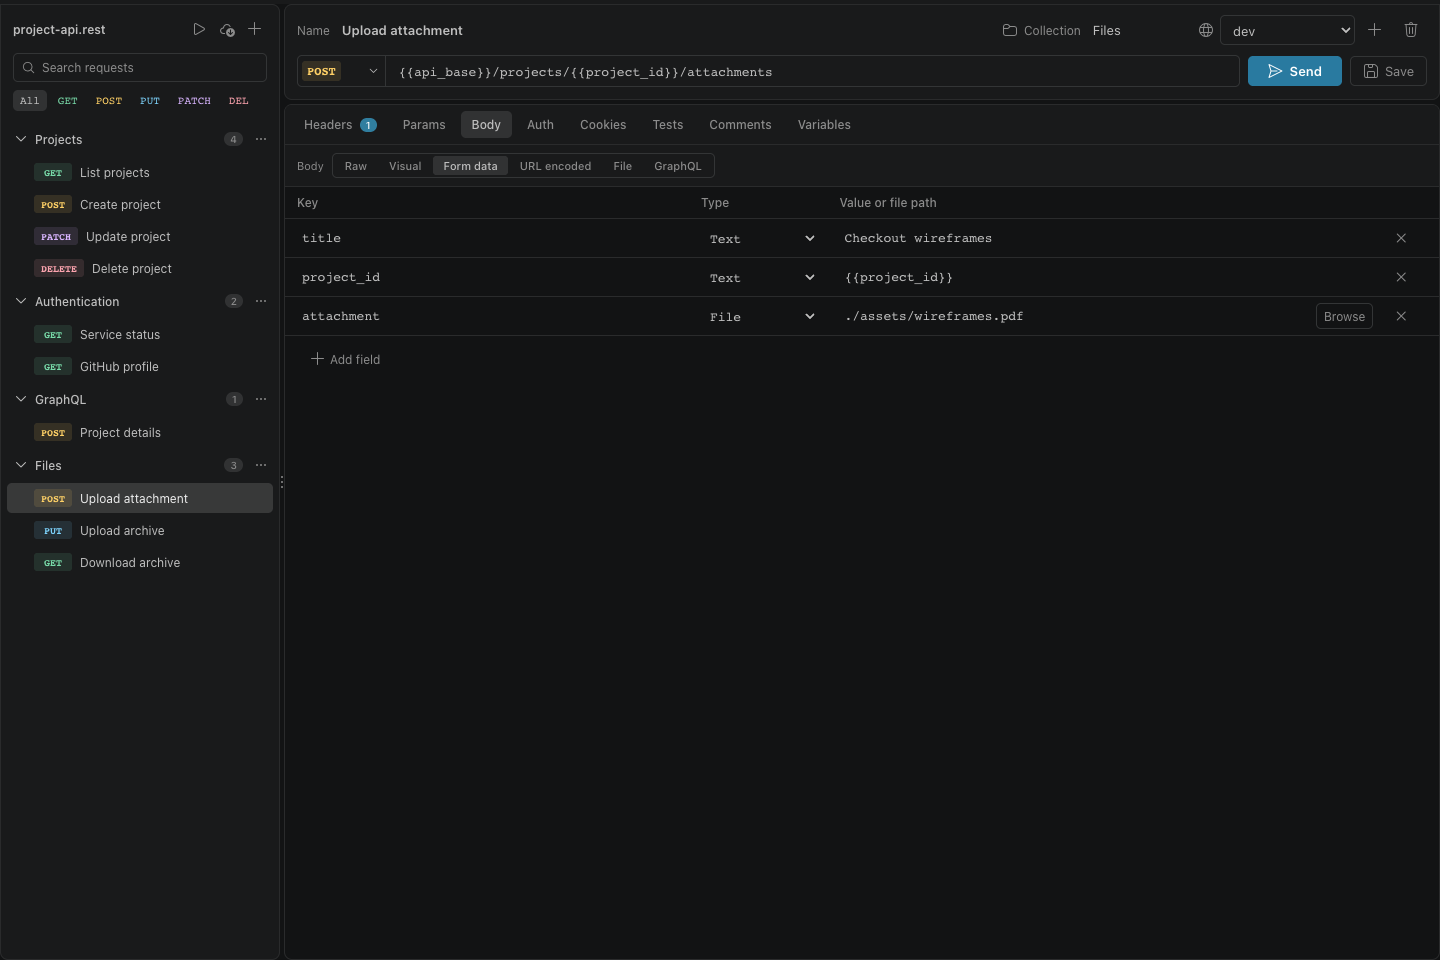The width and height of the screenshot is (1440, 960).
Task: Click the sidebar splitter handle
Action: tap(282, 482)
